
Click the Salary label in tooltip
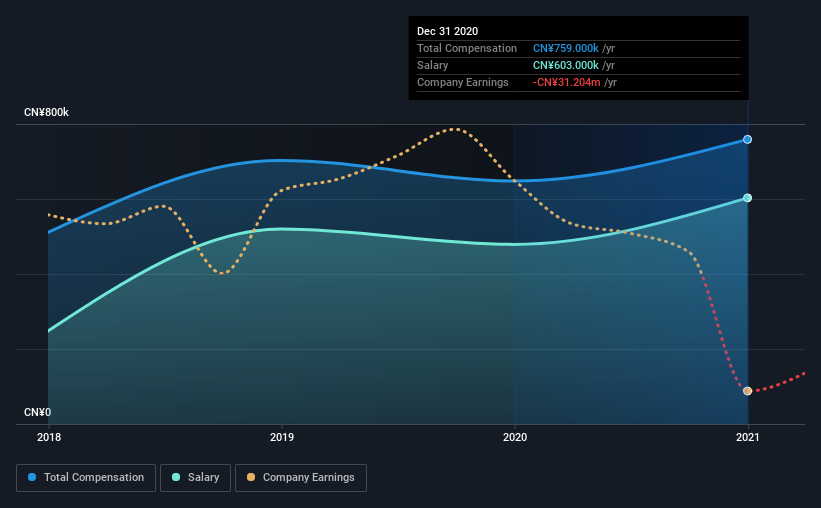pos(432,65)
